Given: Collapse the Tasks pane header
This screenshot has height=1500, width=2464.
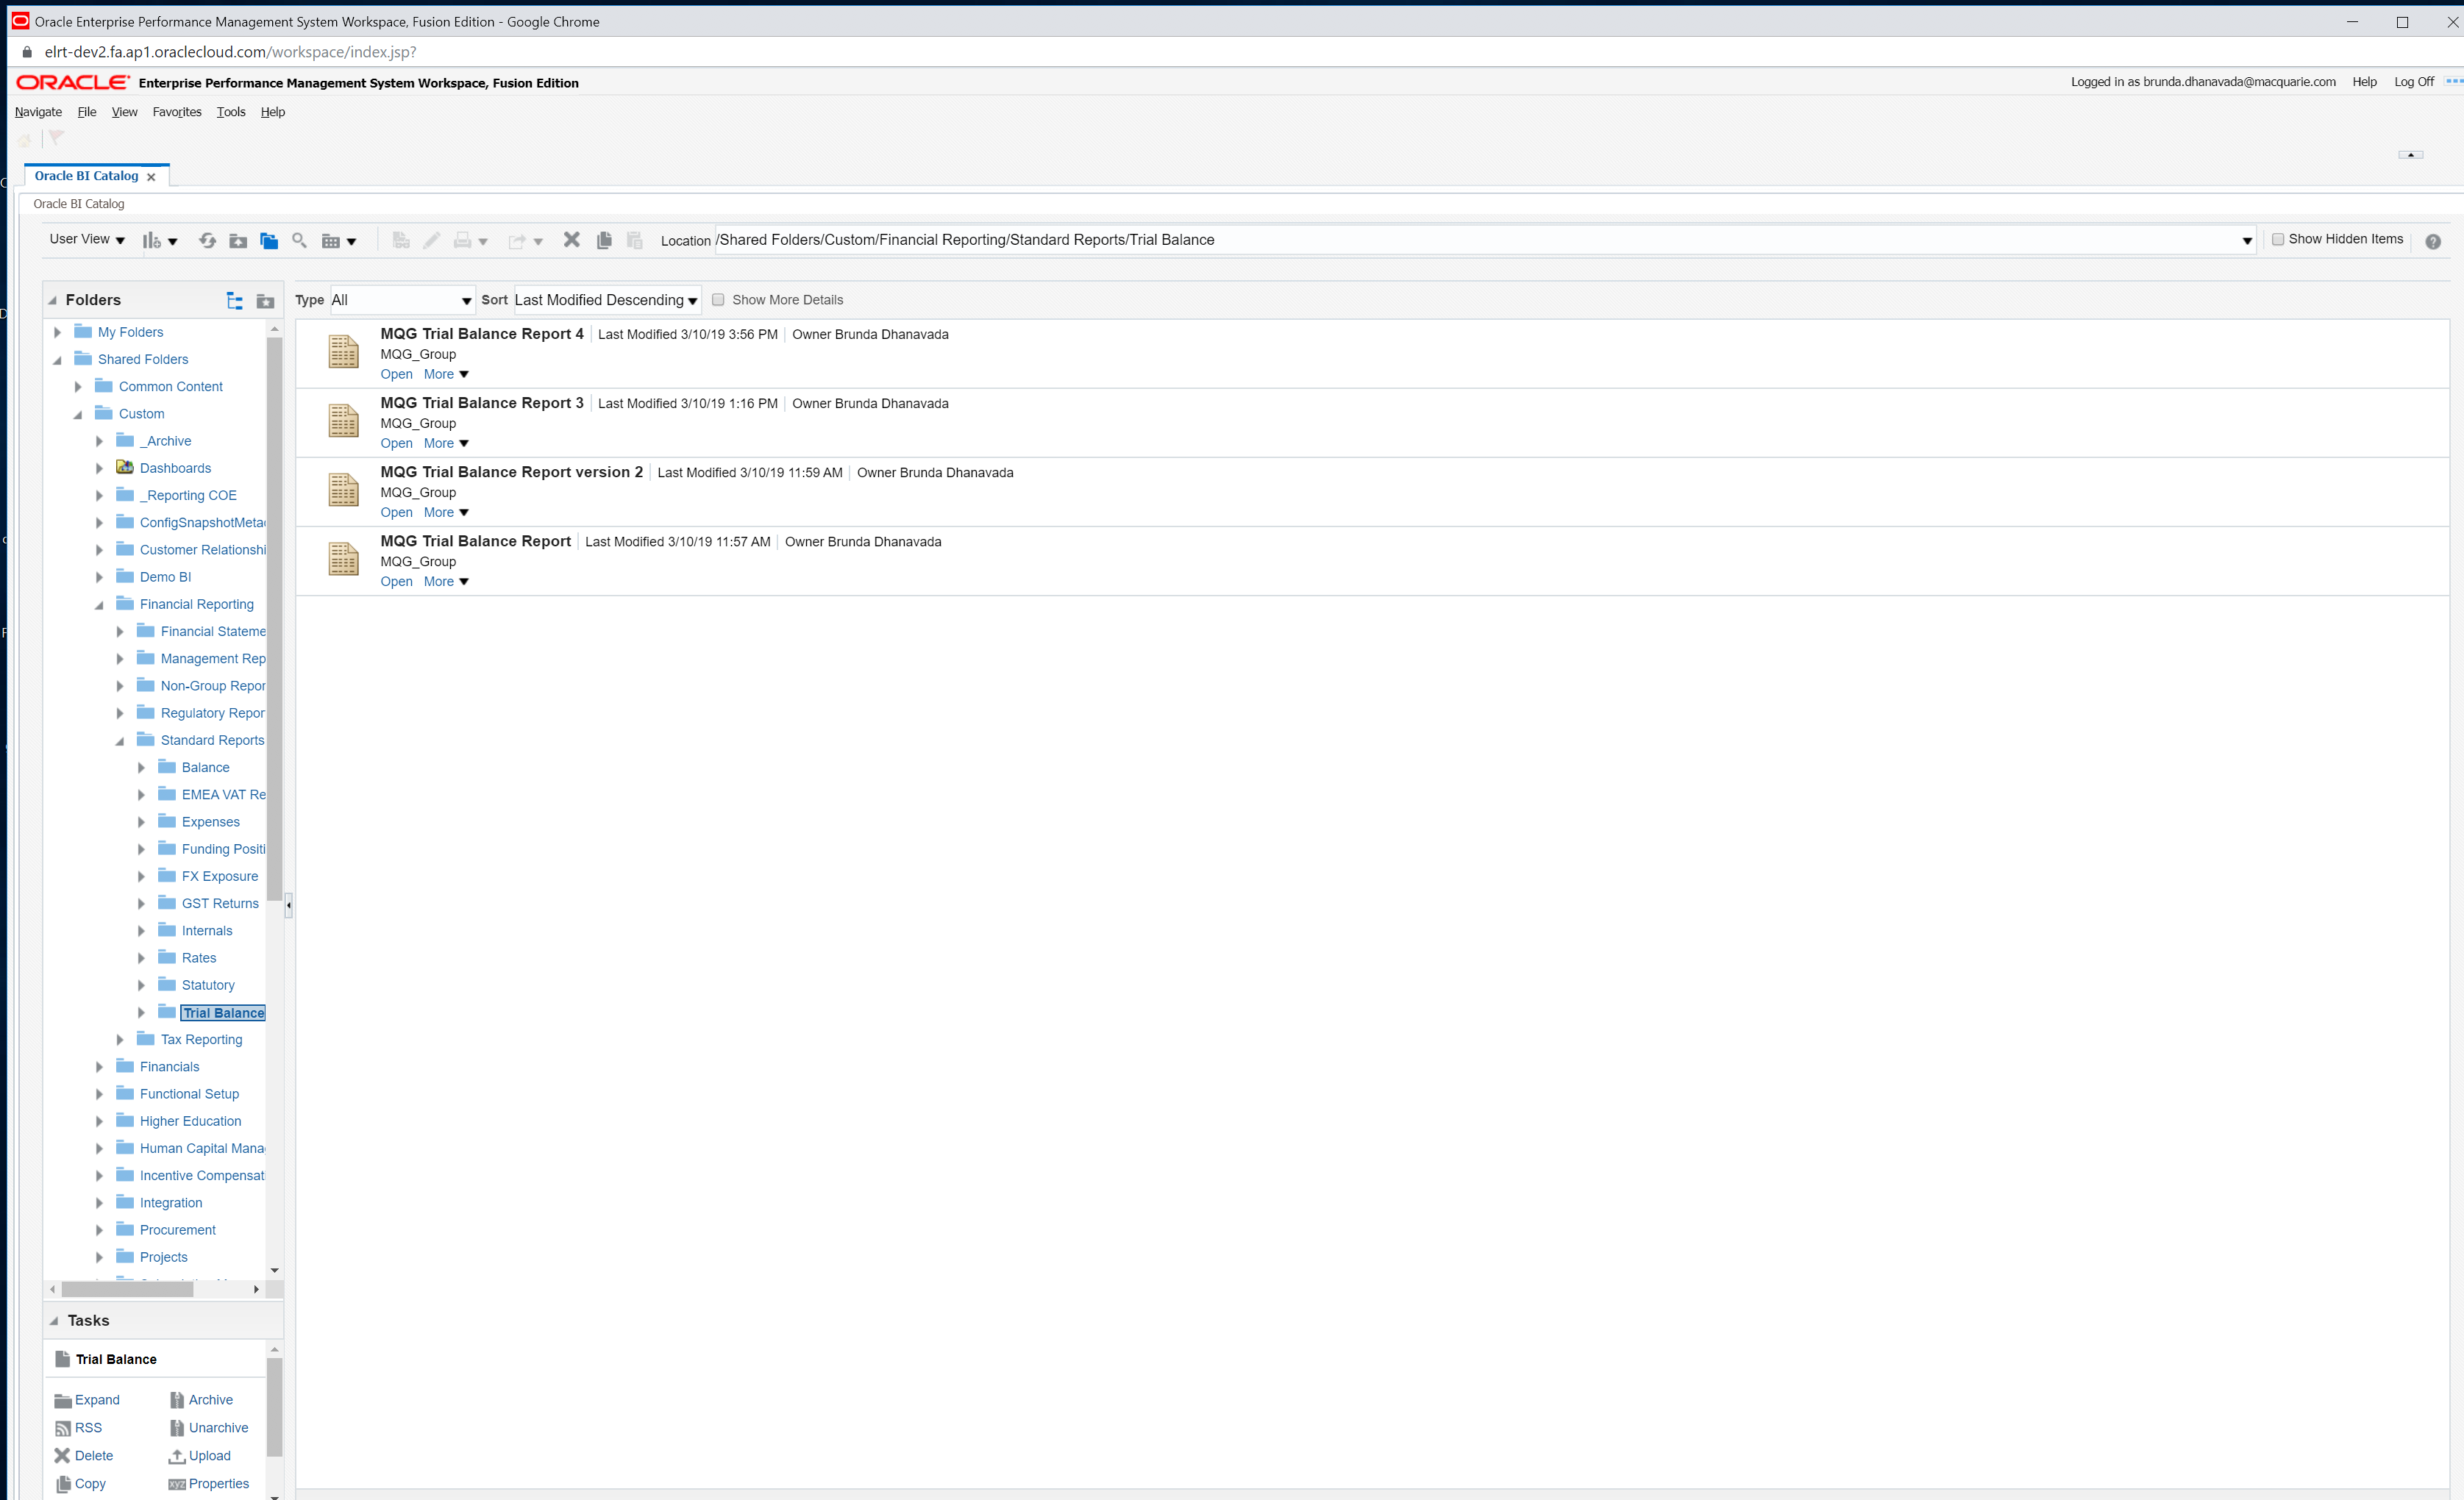Looking at the screenshot, I should pyautogui.click(x=54, y=1321).
